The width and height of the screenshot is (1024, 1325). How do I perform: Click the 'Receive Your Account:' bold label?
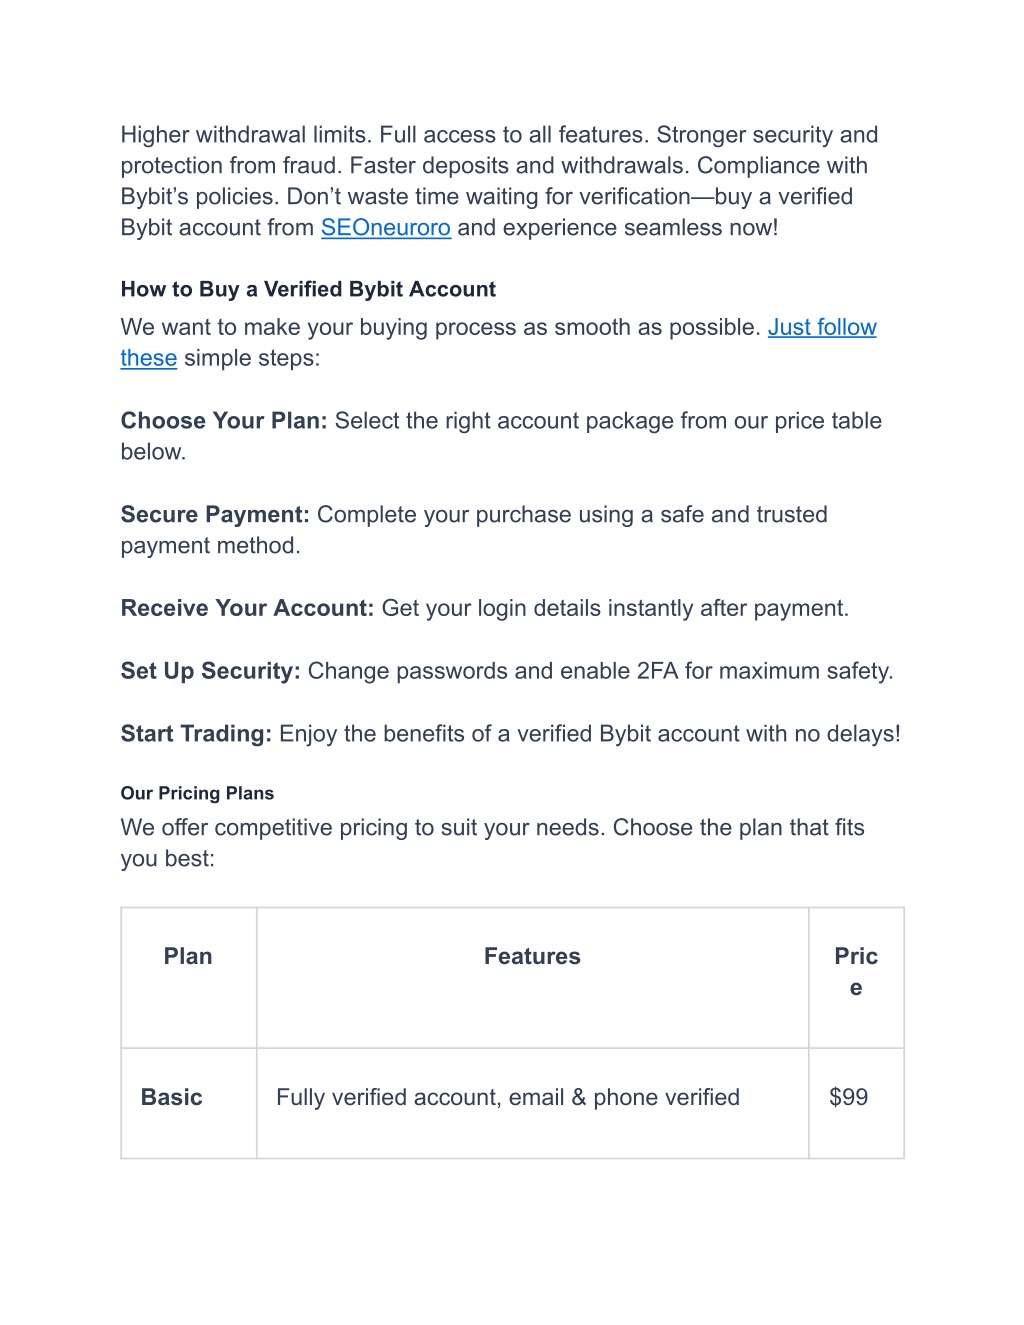247,609
